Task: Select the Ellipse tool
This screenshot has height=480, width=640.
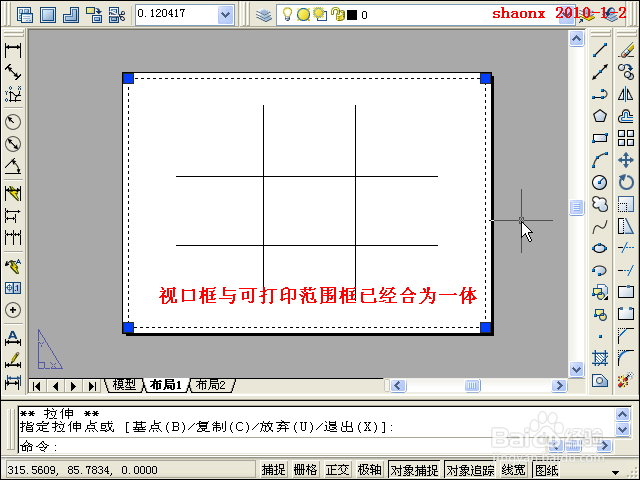Action: click(x=600, y=248)
